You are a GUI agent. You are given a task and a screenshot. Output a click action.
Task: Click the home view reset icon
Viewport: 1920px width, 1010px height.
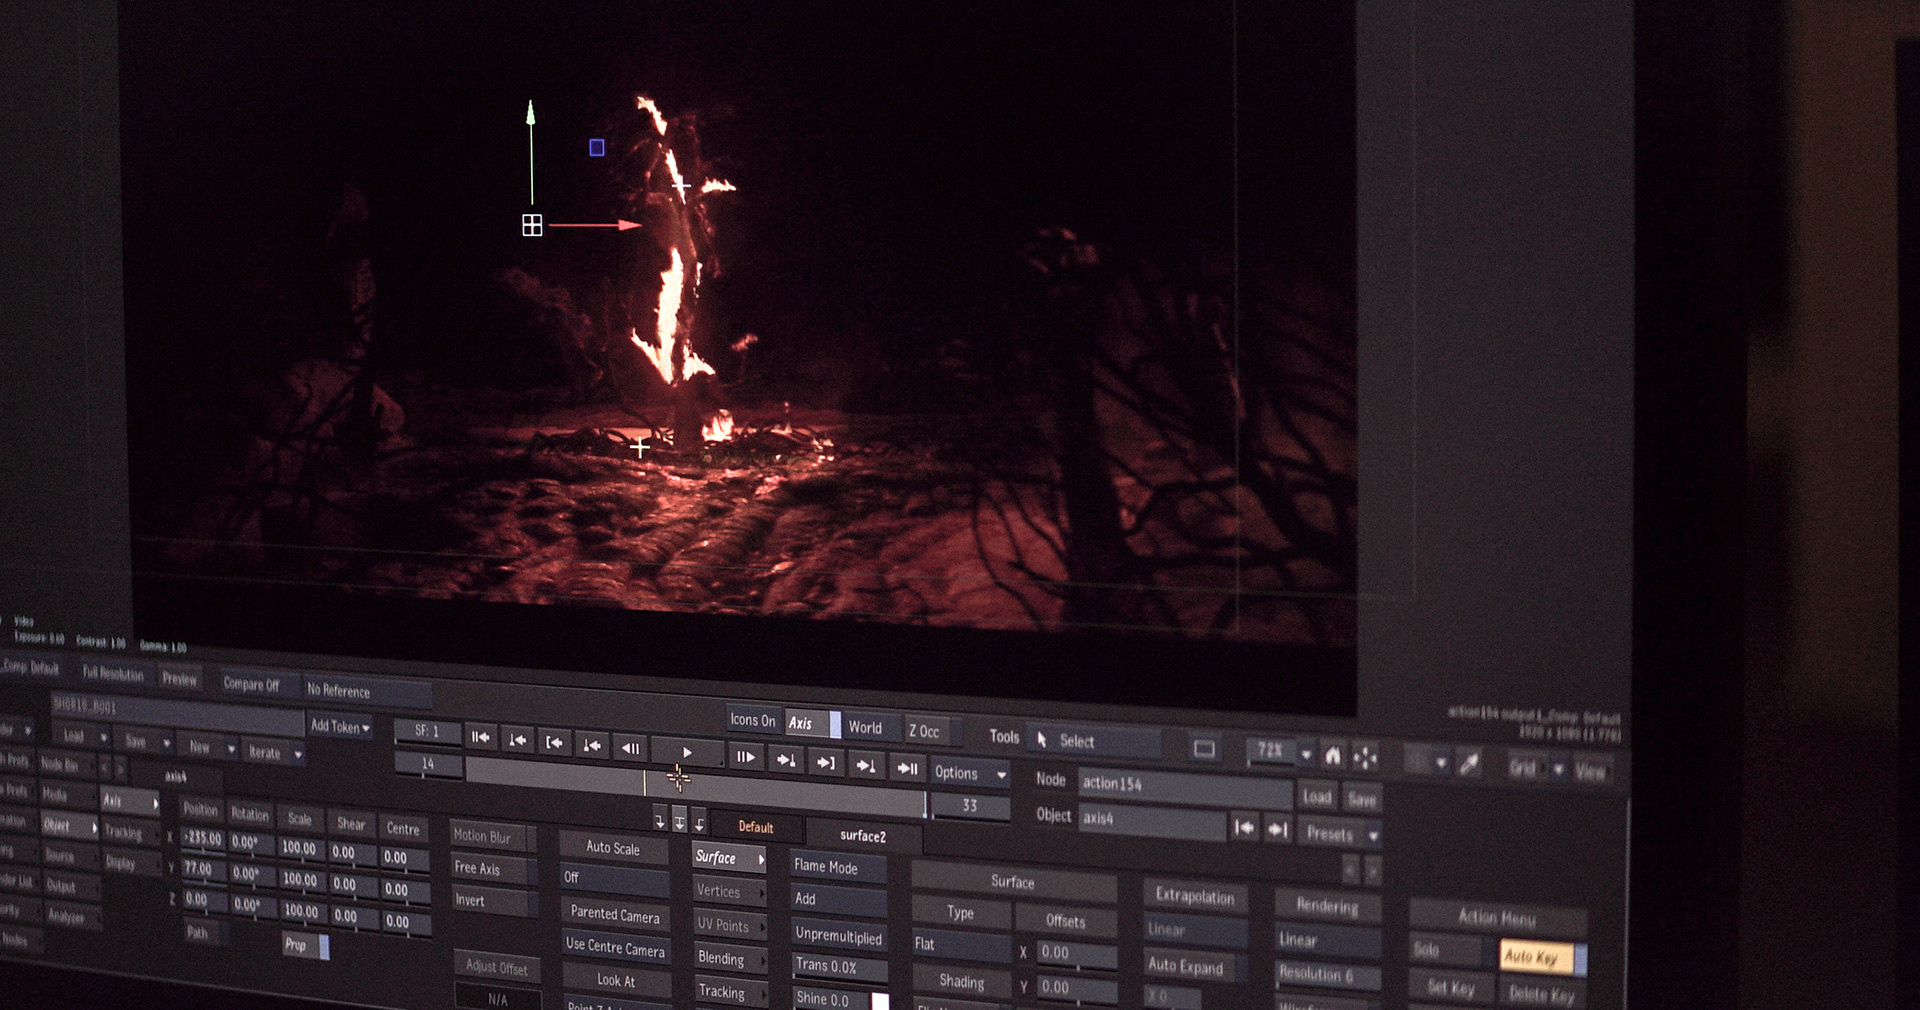point(1333,756)
